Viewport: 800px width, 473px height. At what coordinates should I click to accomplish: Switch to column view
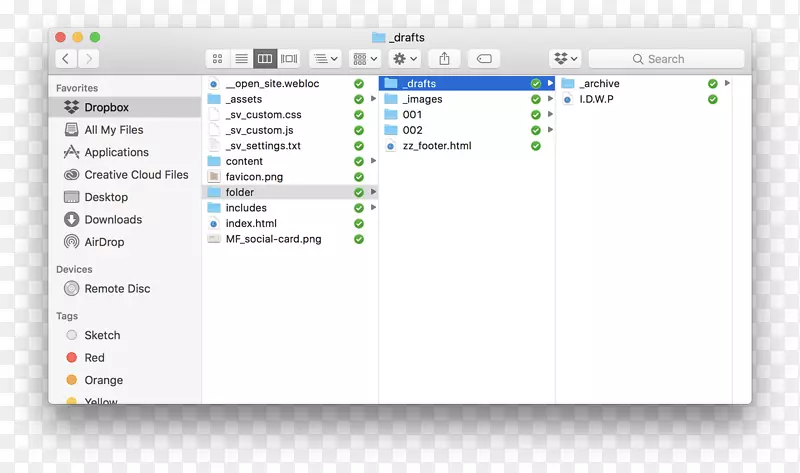265,59
